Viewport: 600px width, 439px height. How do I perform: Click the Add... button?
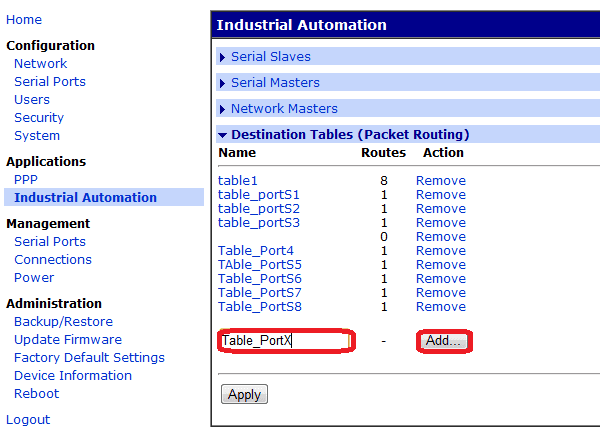[444, 341]
